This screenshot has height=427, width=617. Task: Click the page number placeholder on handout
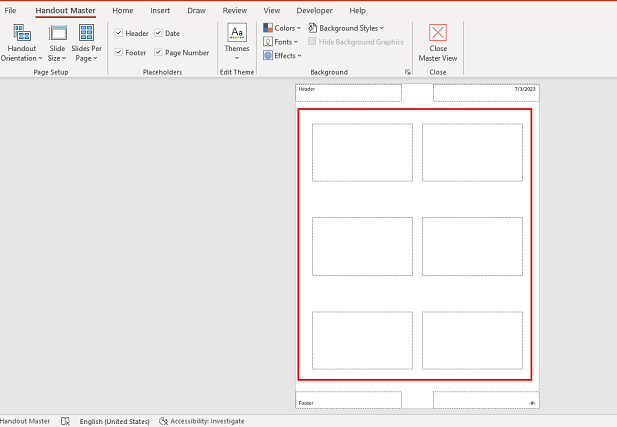(x=486, y=400)
